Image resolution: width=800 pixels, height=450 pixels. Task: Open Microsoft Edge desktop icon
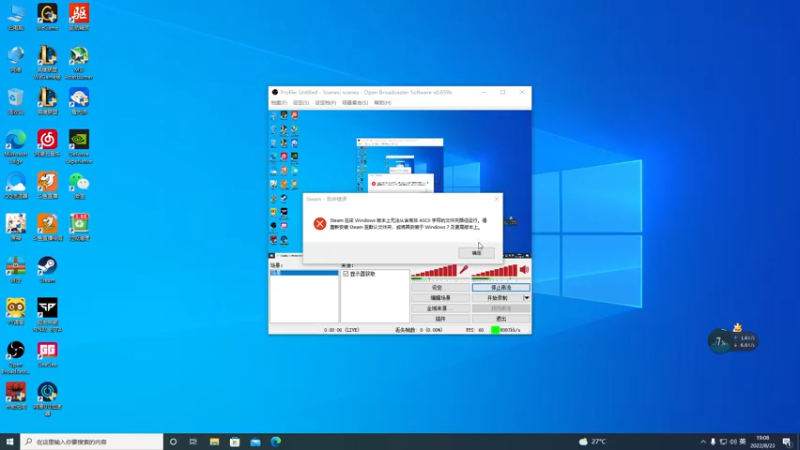[16, 147]
